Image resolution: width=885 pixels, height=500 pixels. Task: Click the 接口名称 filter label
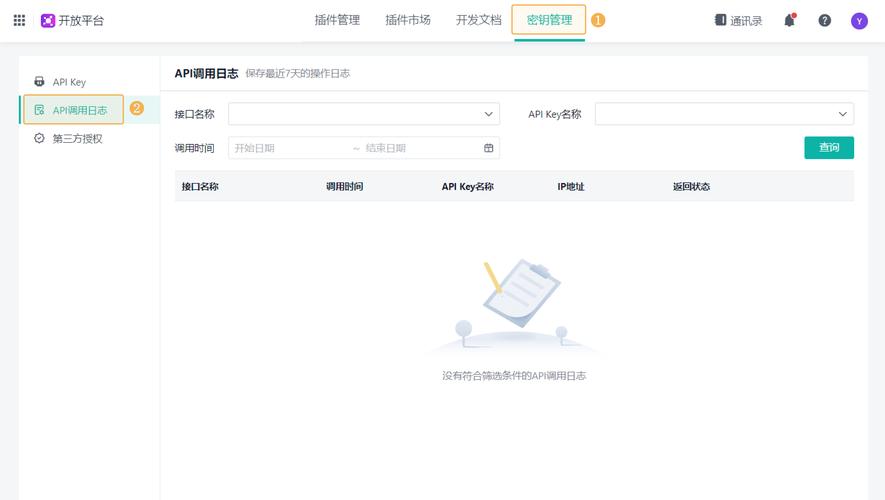195,114
